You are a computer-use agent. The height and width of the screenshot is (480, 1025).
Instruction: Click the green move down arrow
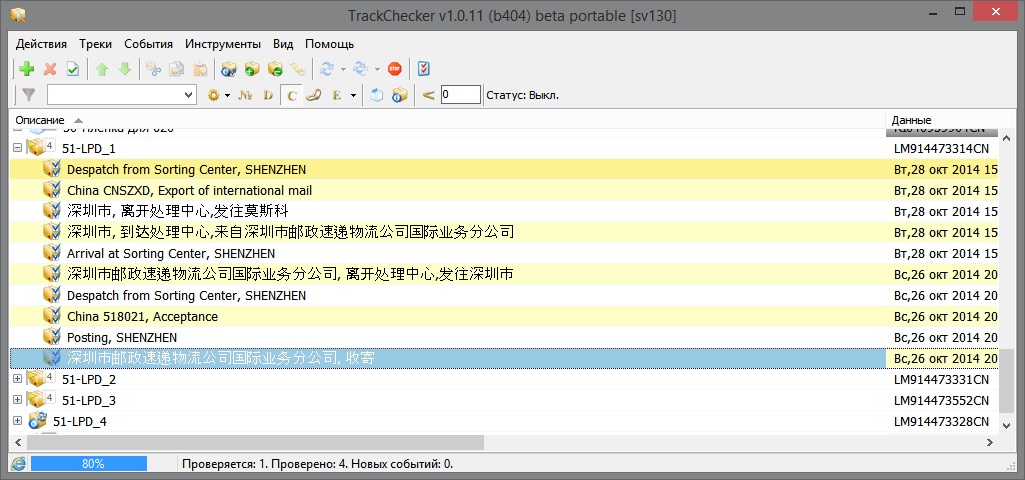[x=124, y=69]
